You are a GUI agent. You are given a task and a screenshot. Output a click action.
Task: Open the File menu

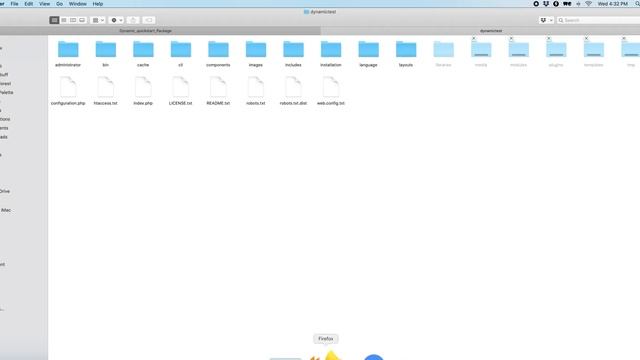14,4
